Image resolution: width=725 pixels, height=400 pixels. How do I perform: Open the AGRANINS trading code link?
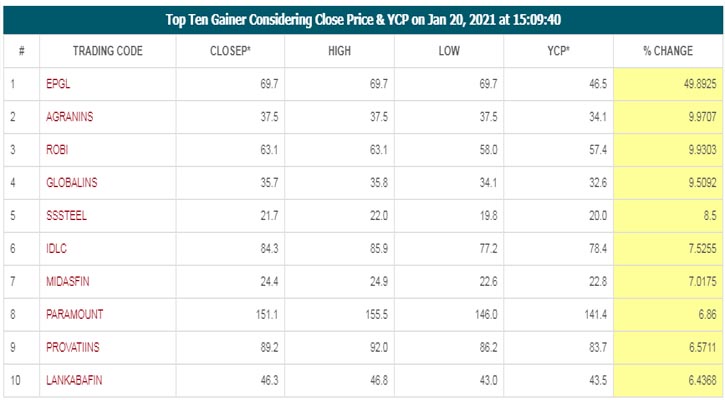tap(70, 116)
